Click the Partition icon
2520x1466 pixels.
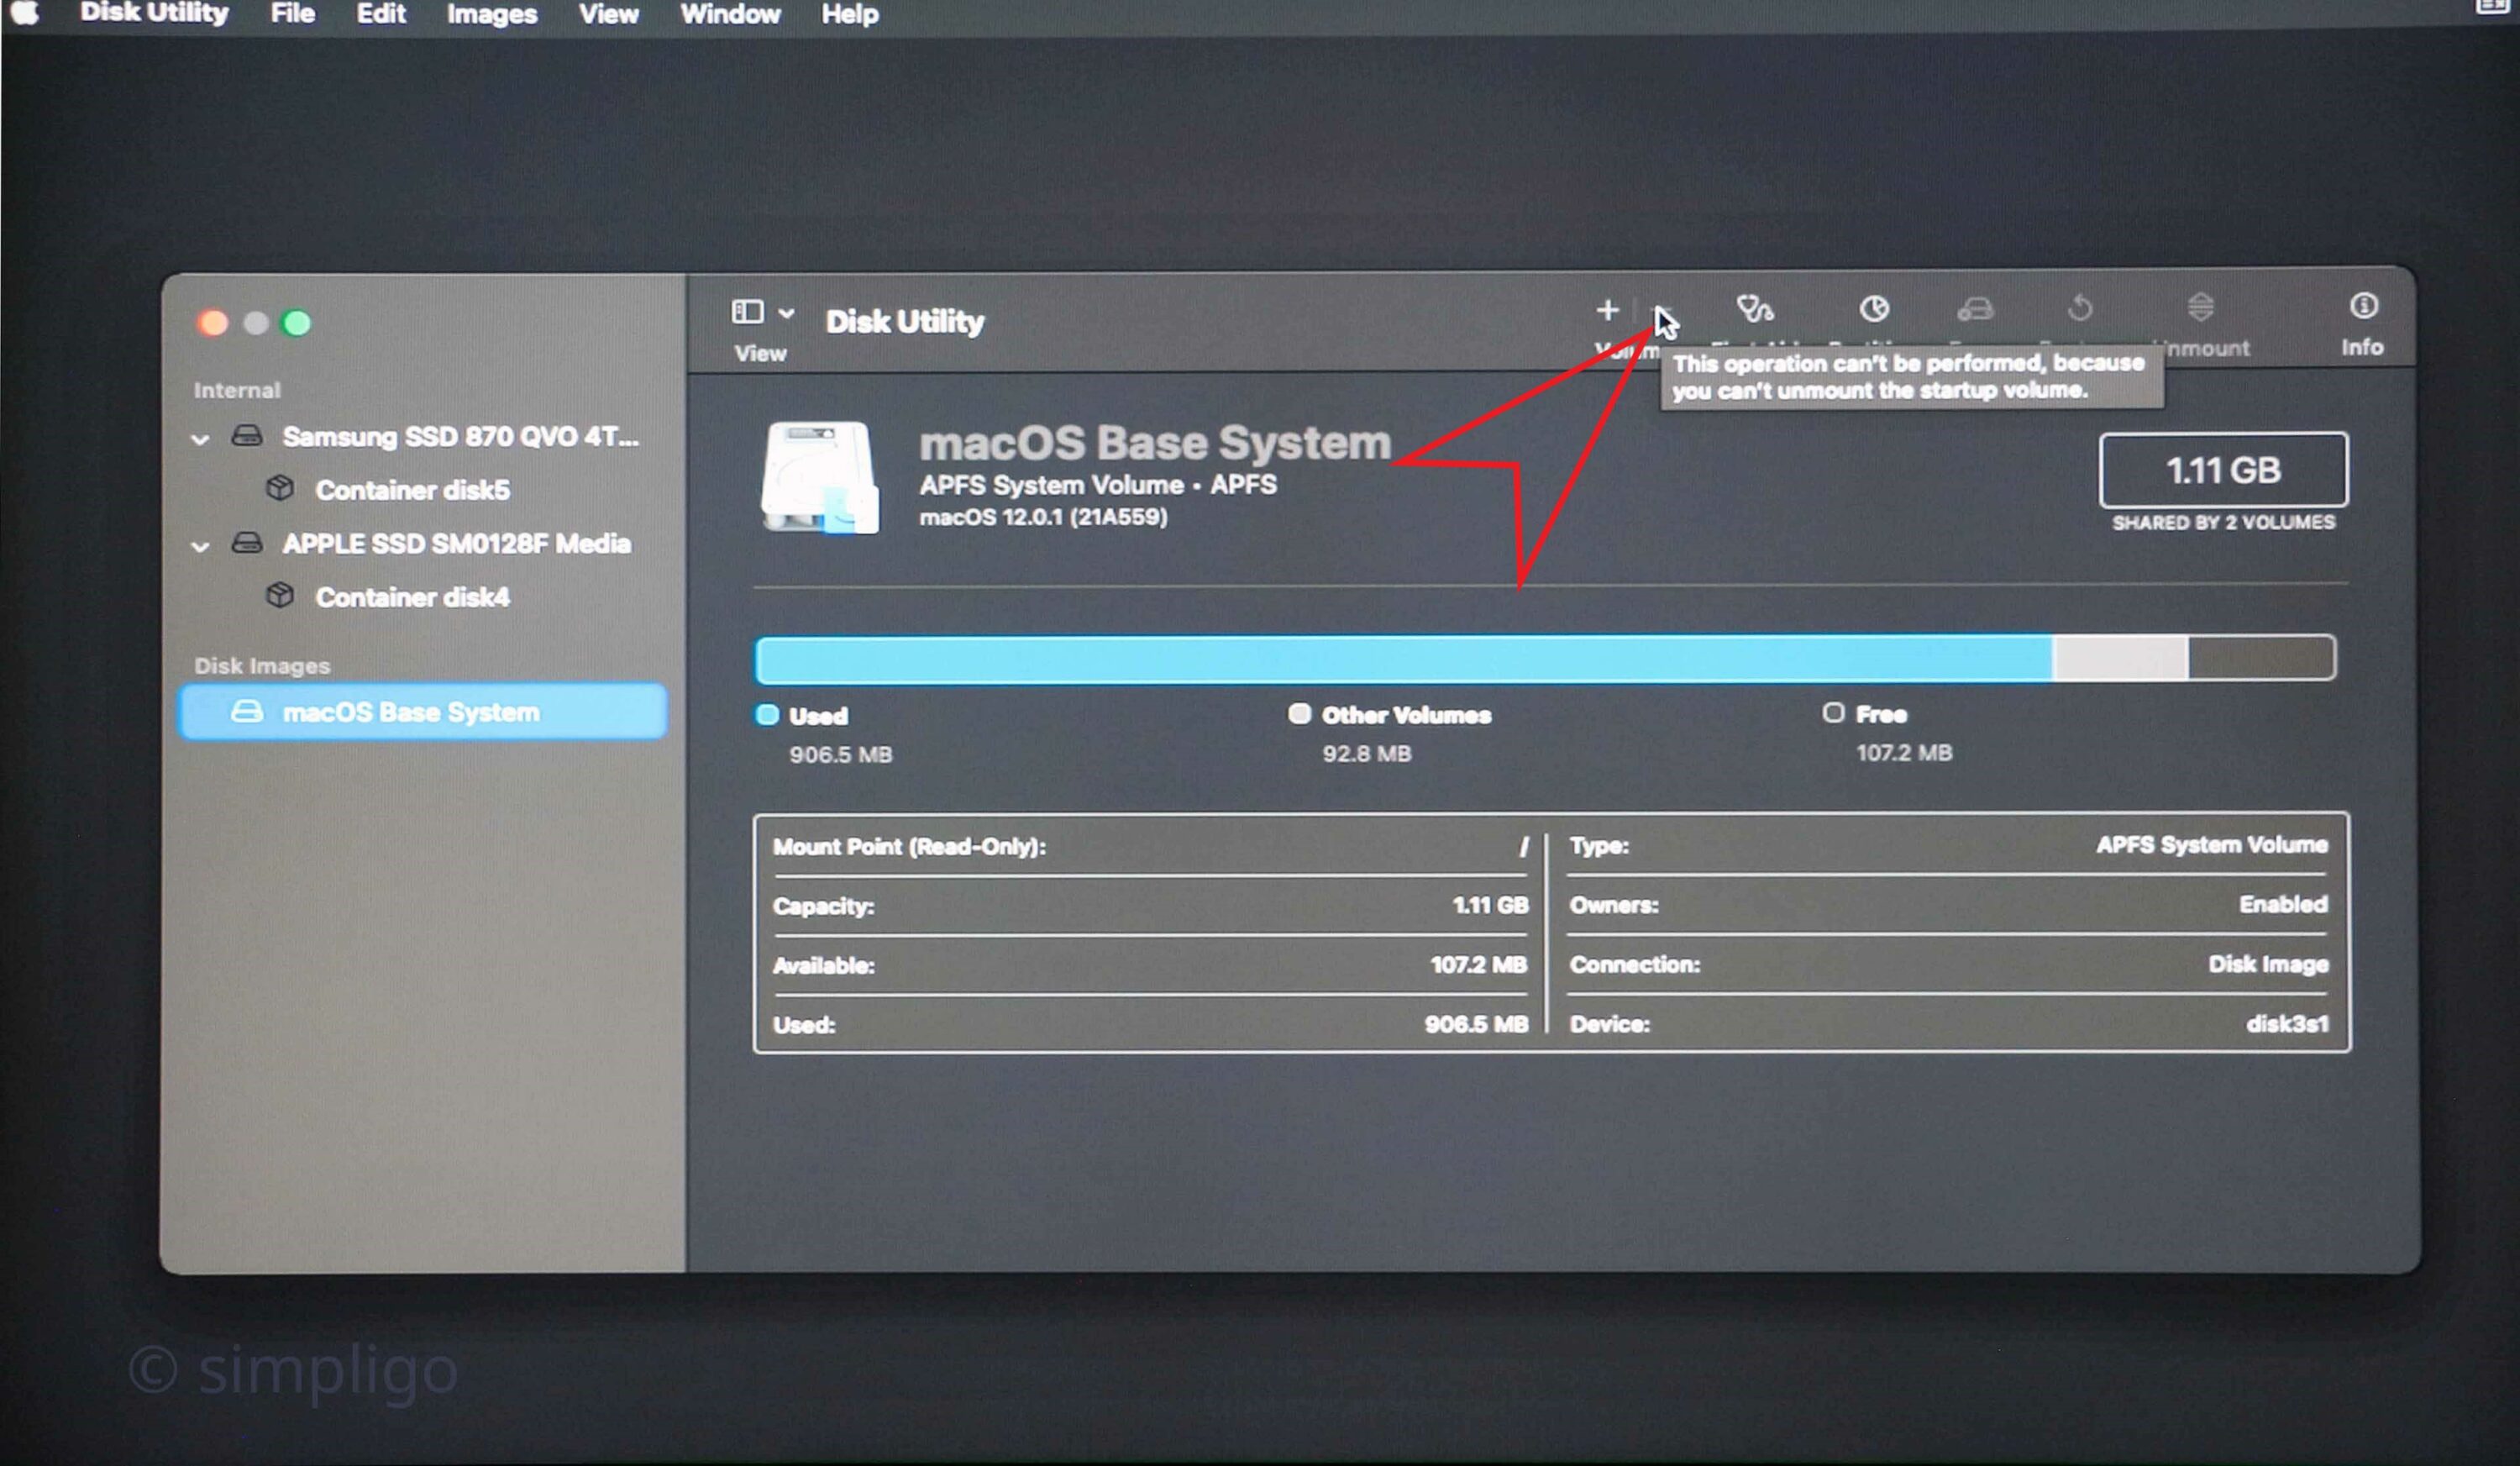point(1874,309)
